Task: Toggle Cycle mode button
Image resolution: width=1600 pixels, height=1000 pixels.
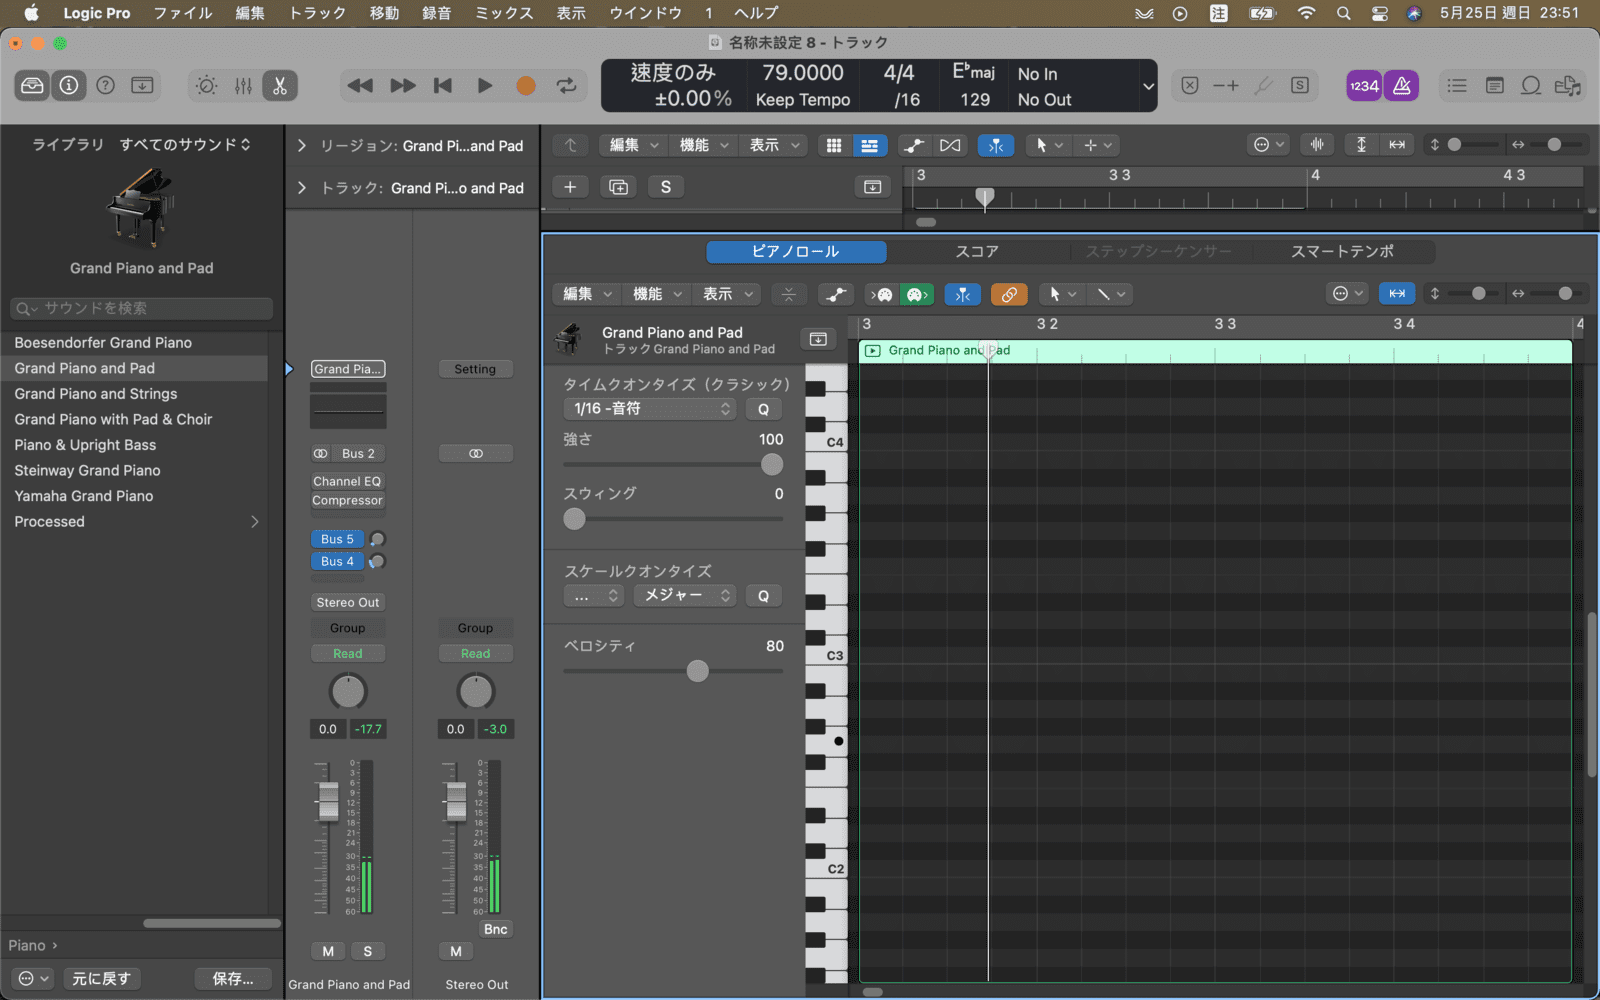Action: coord(567,86)
